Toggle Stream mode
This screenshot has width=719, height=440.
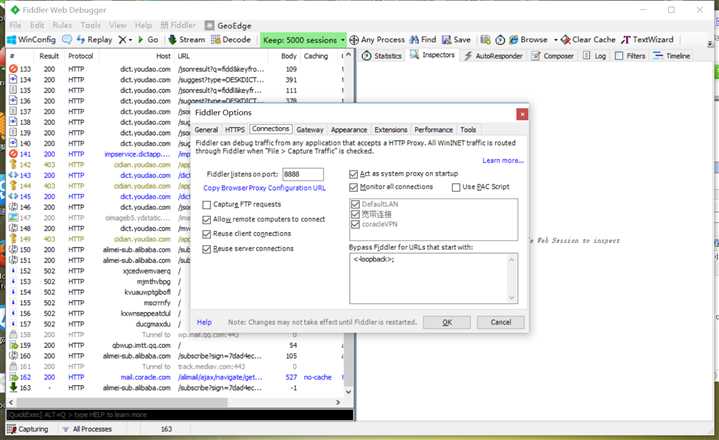[186, 40]
